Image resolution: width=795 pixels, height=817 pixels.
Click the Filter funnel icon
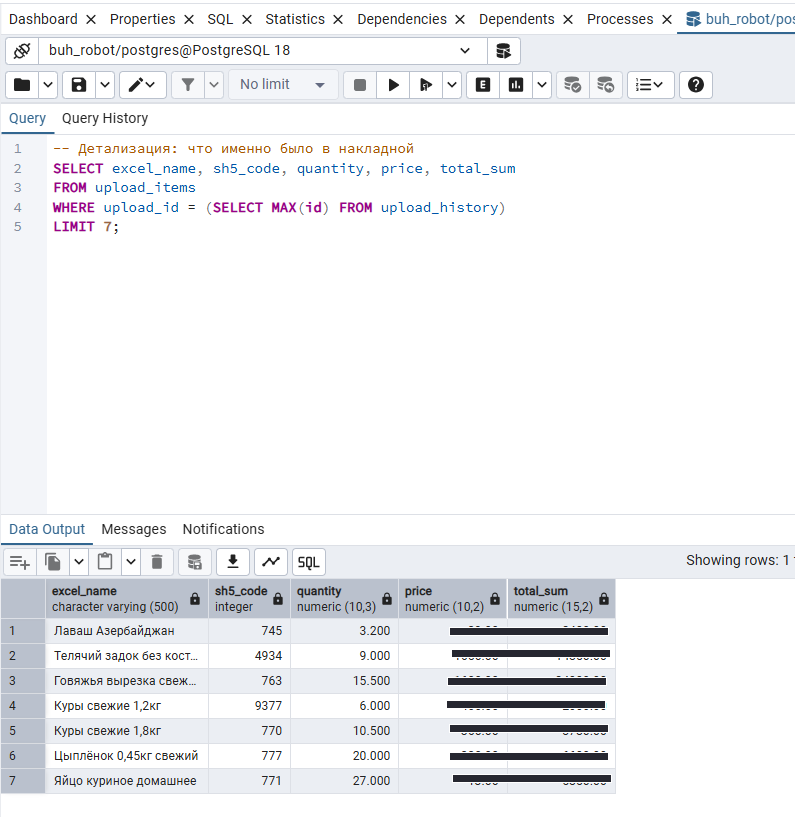(x=188, y=85)
